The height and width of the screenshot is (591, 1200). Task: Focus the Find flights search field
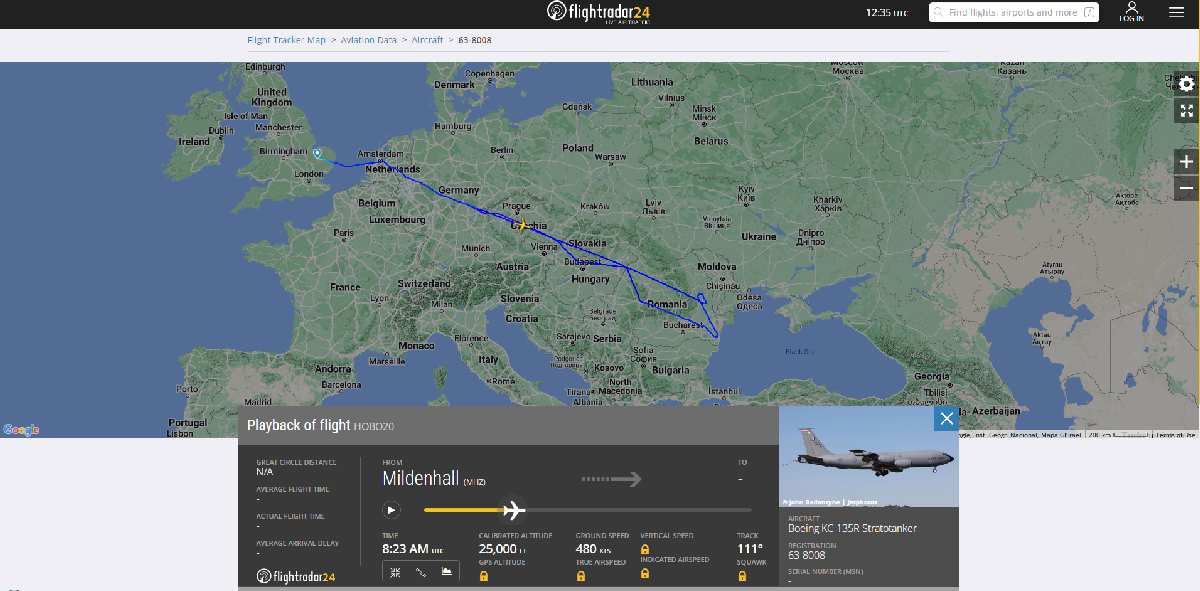tap(1010, 12)
